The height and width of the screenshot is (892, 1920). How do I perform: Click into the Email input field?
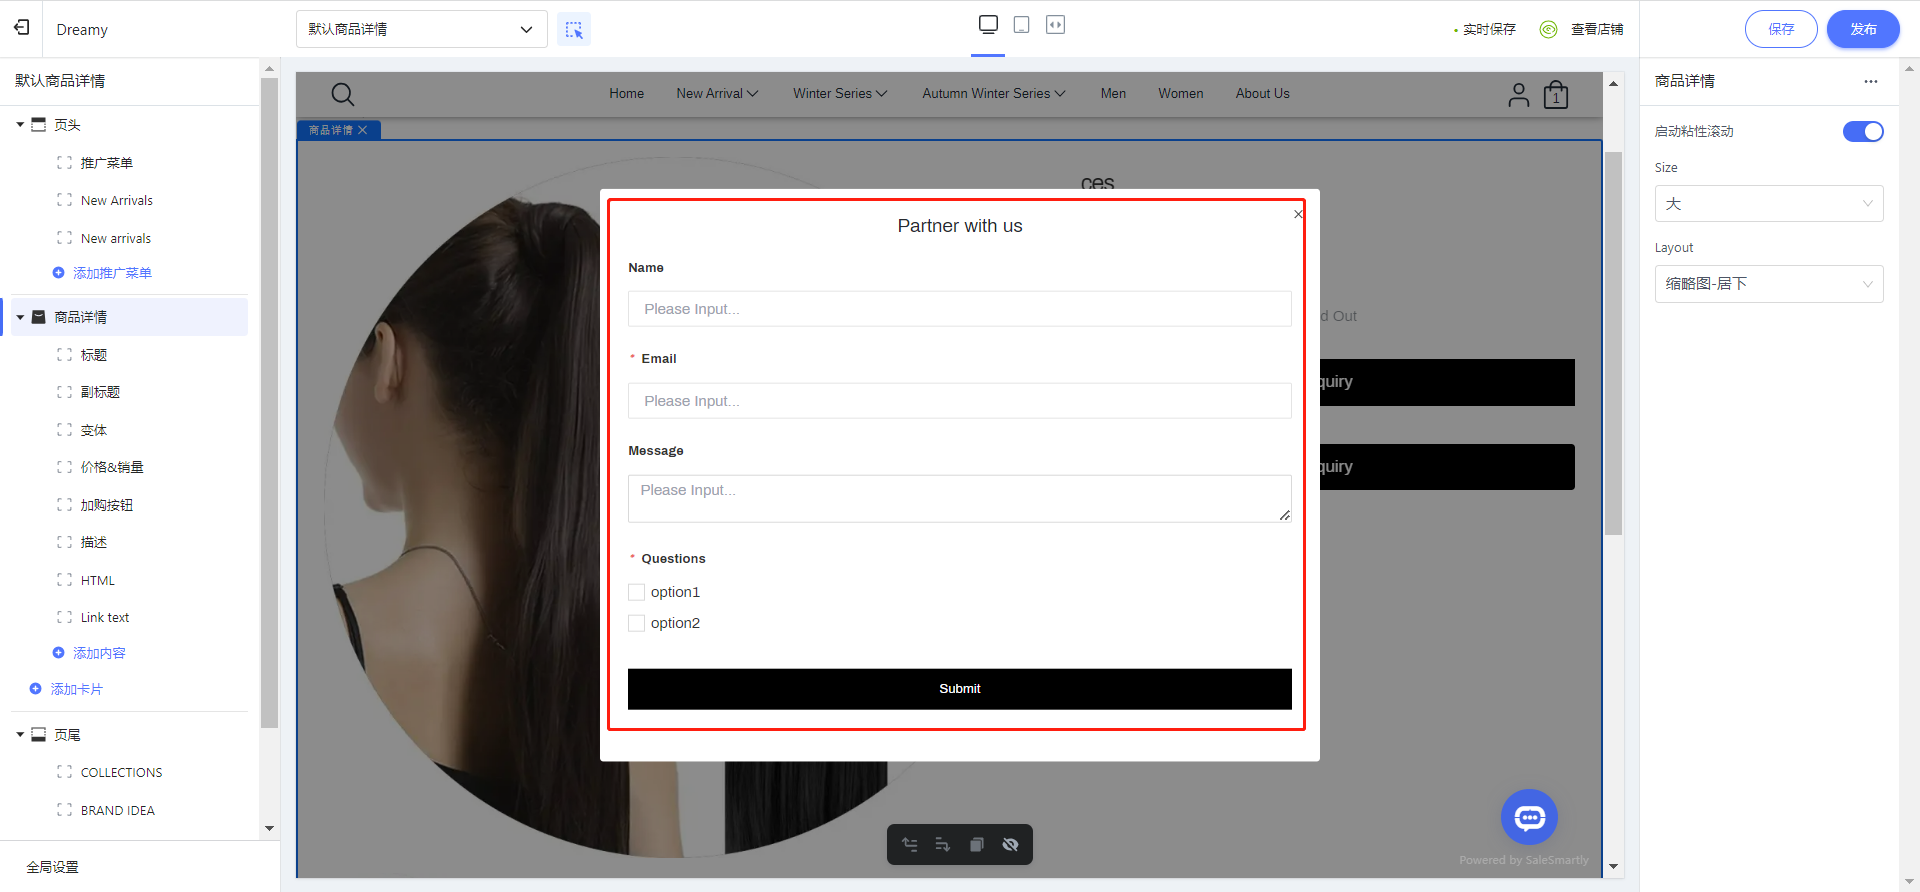(960, 401)
